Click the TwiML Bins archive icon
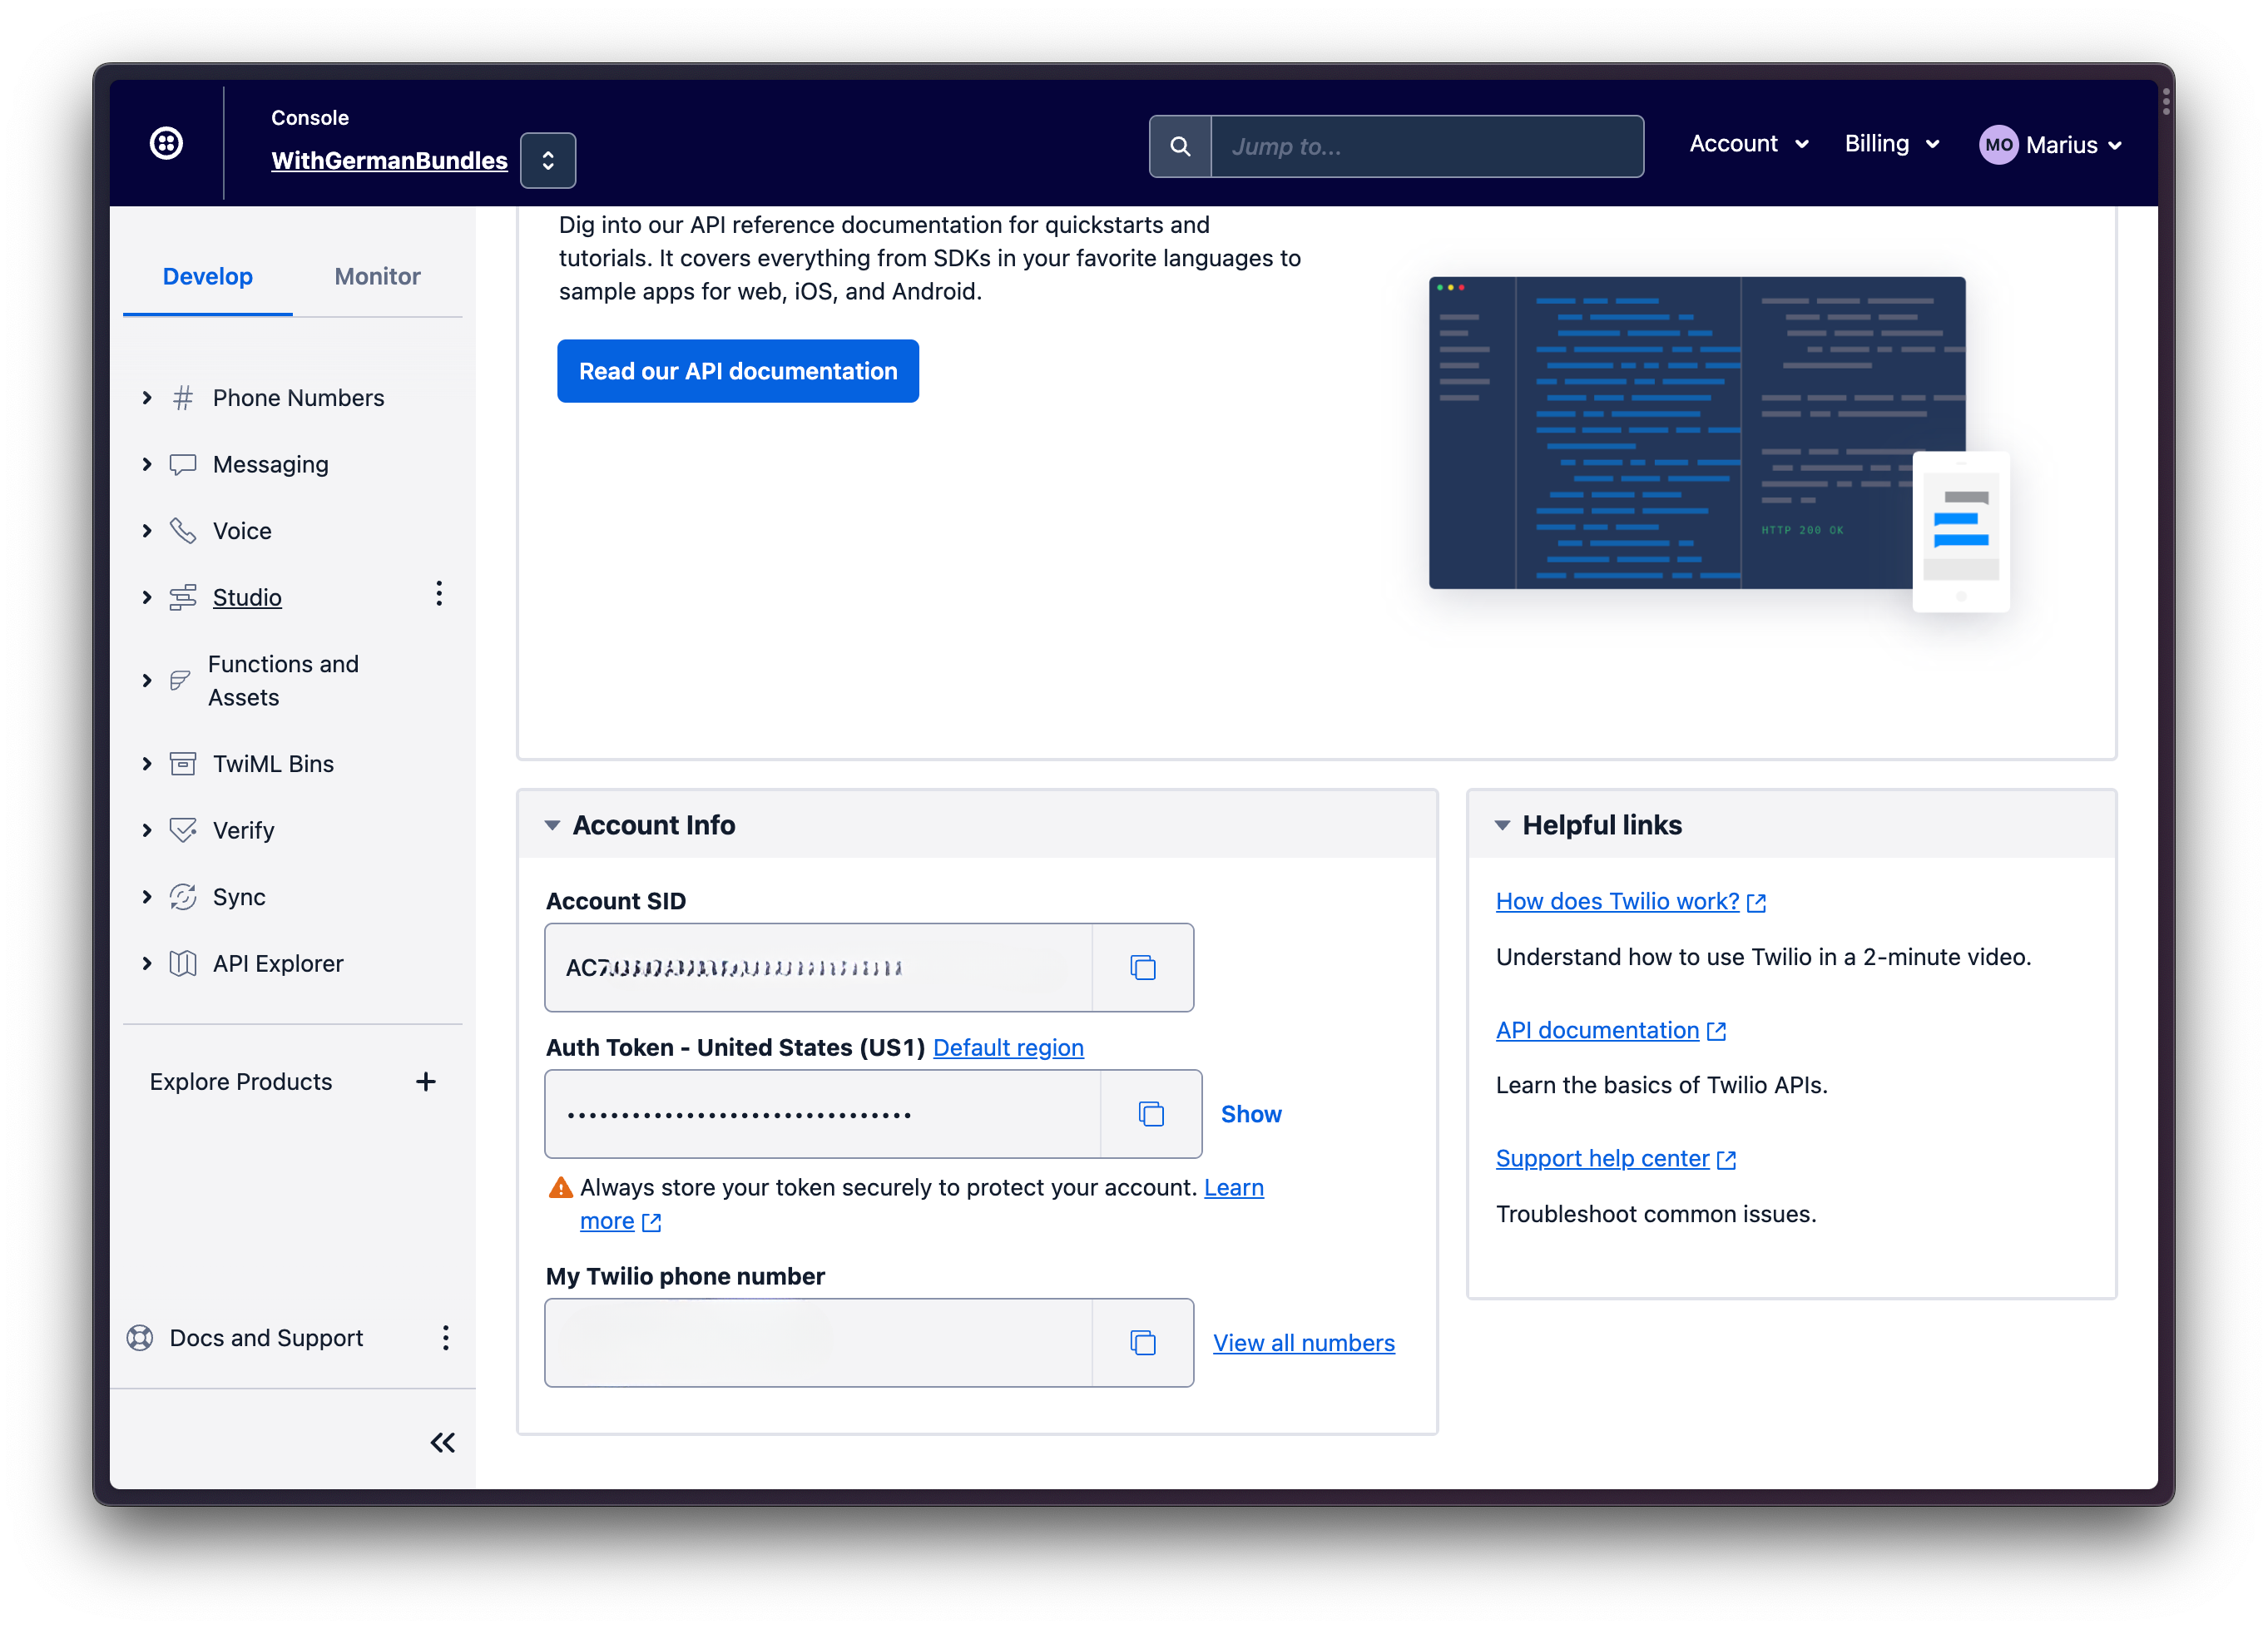The height and width of the screenshot is (1629, 2268). [x=182, y=764]
